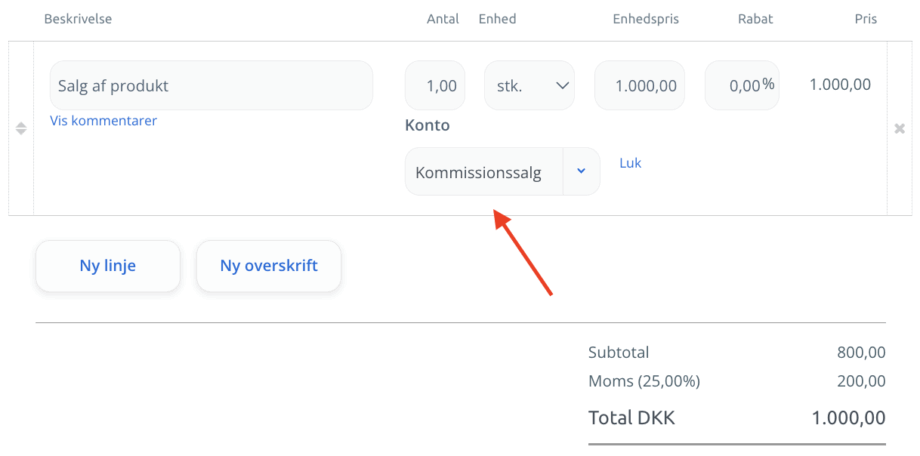Click the Konto label
Viewport: 920px width, 456px height.
click(x=427, y=126)
